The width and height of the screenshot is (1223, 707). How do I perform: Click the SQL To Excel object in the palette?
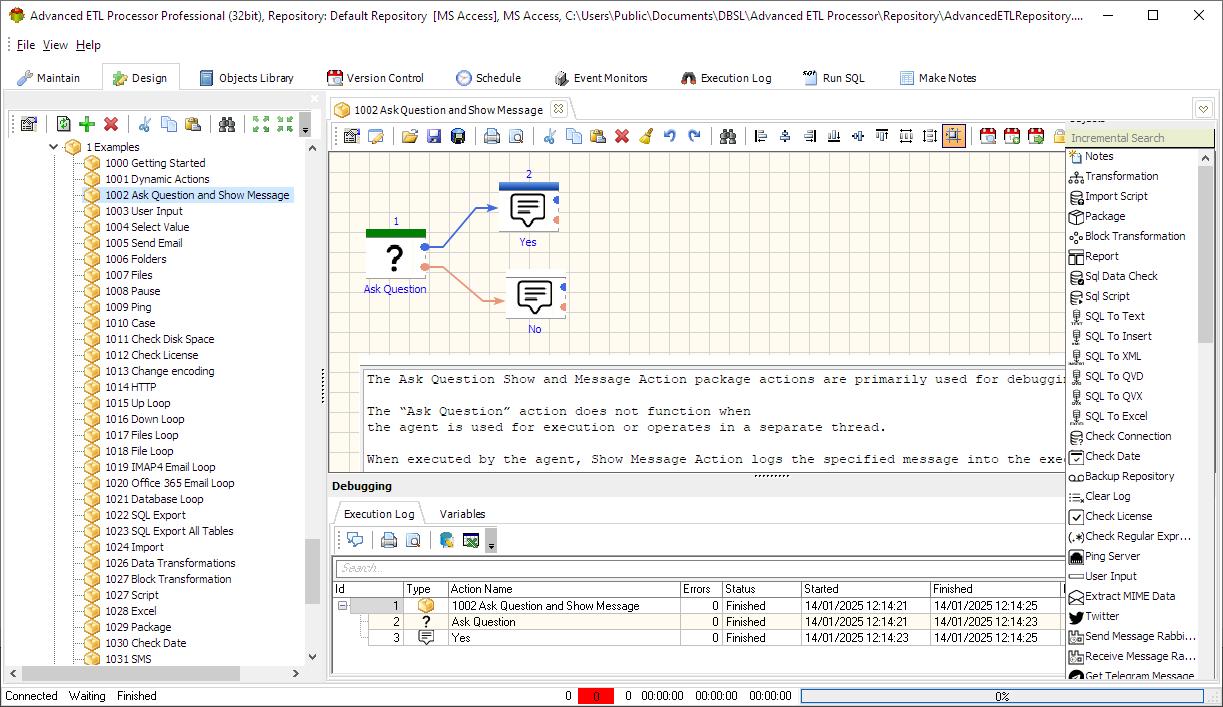[1116, 416]
